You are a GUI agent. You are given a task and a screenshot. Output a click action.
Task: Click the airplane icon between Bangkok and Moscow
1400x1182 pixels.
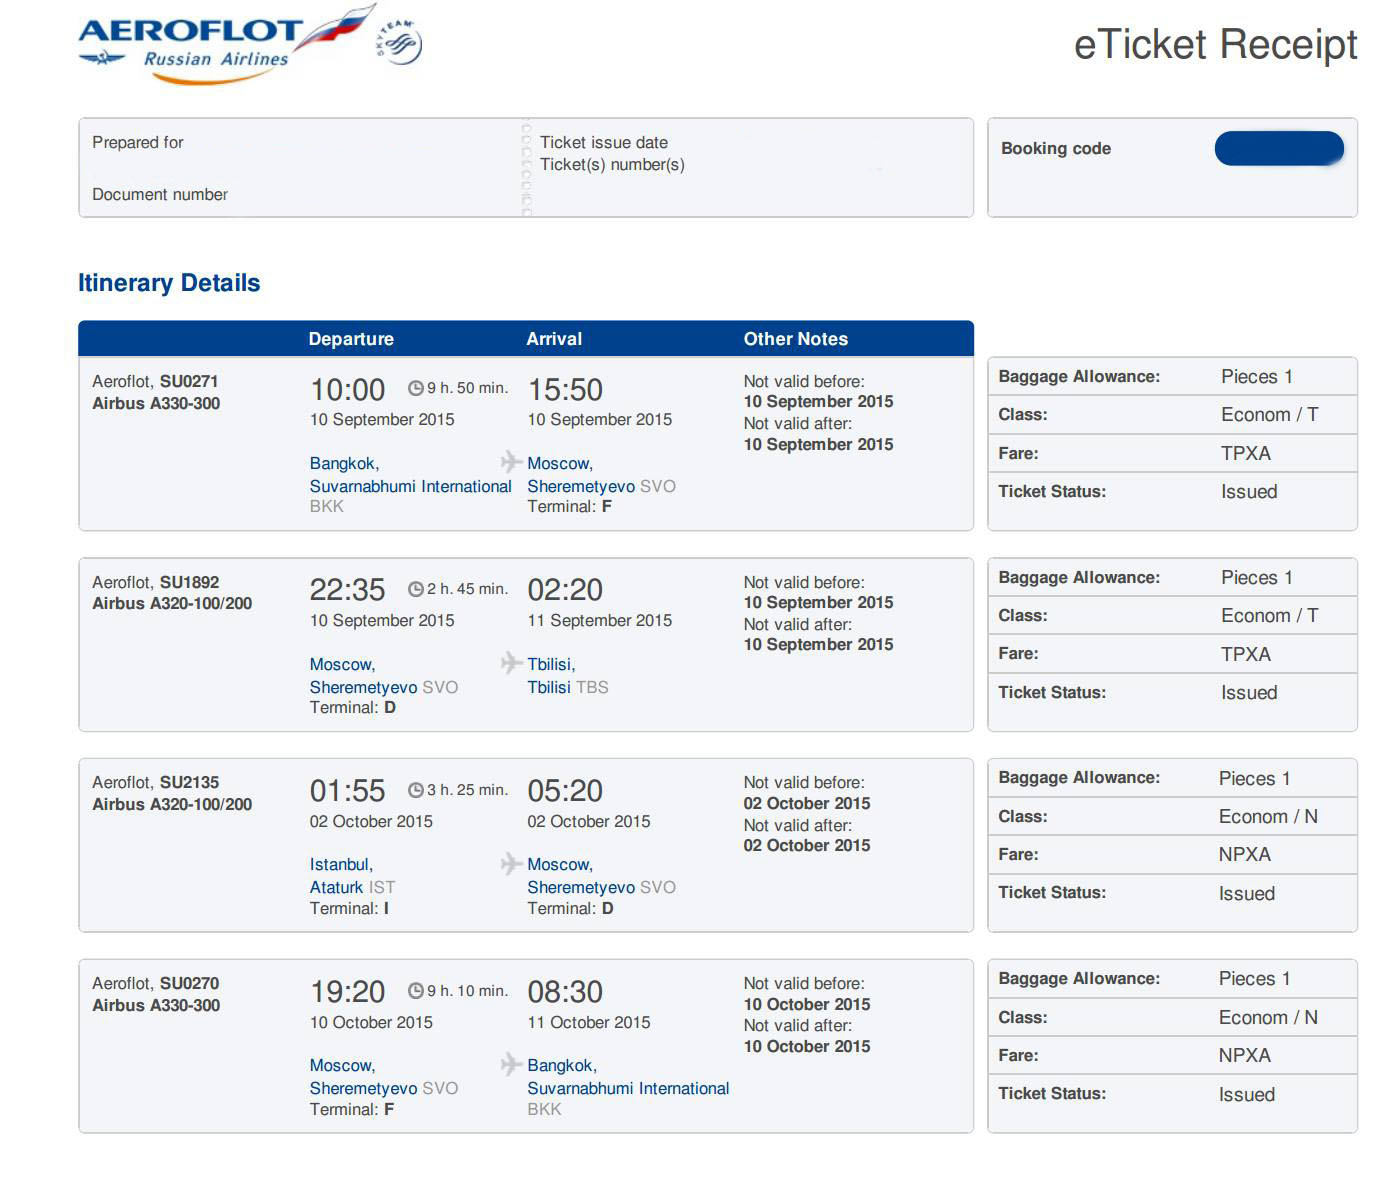(511, 461)
